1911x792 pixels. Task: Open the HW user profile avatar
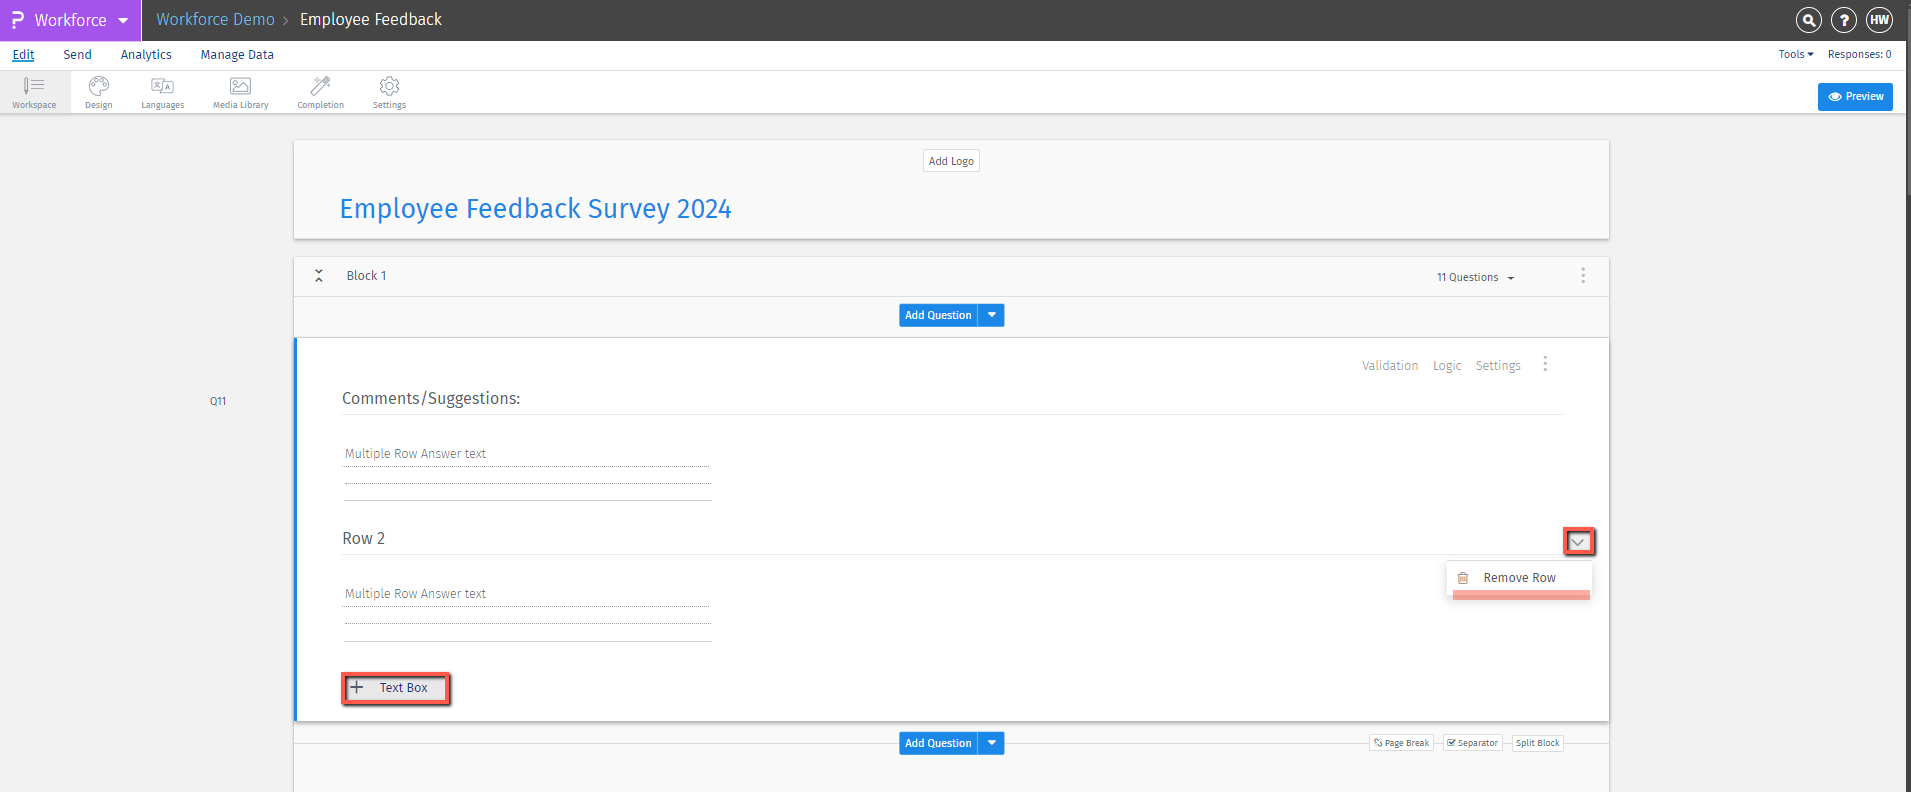tap(1879, 20)
